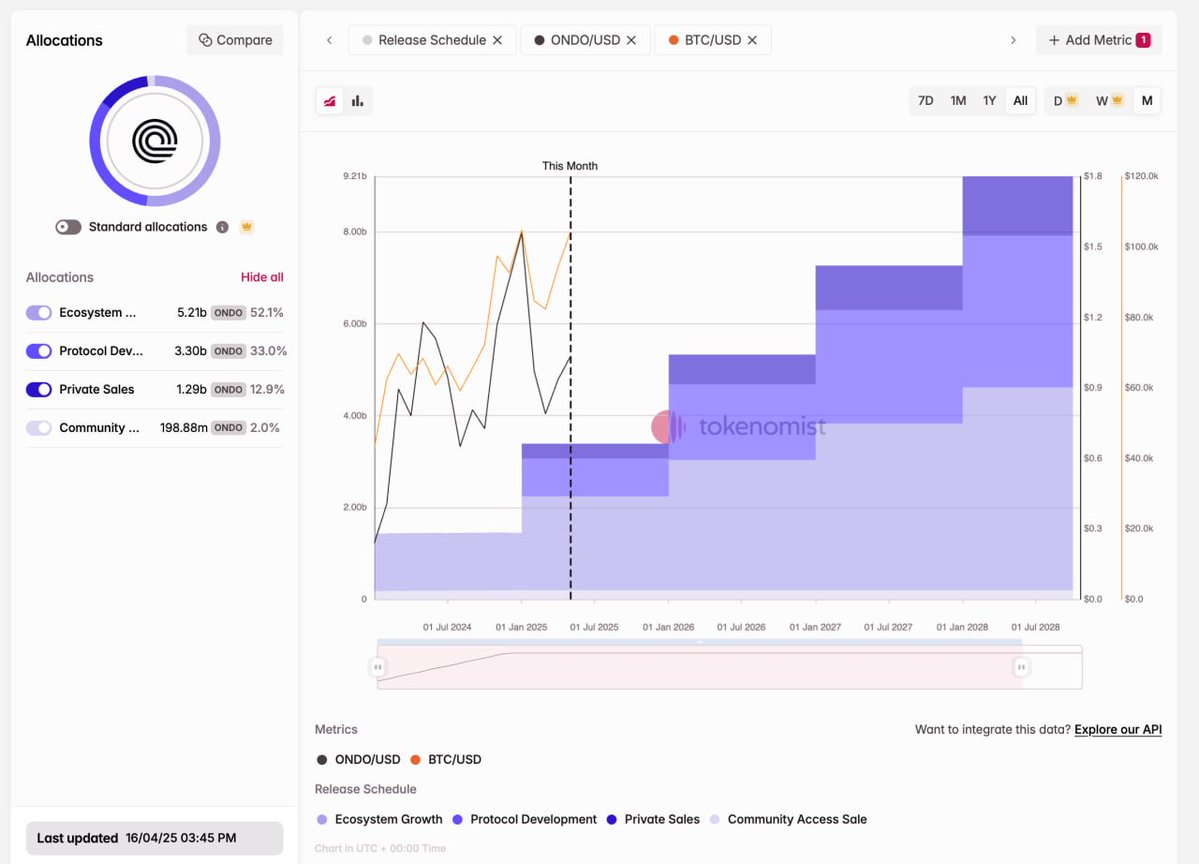The width and height of the screenshot is (1199, 864).
Task: Turn off the Private Sales allocation toggle
Action: click(39, 390)
